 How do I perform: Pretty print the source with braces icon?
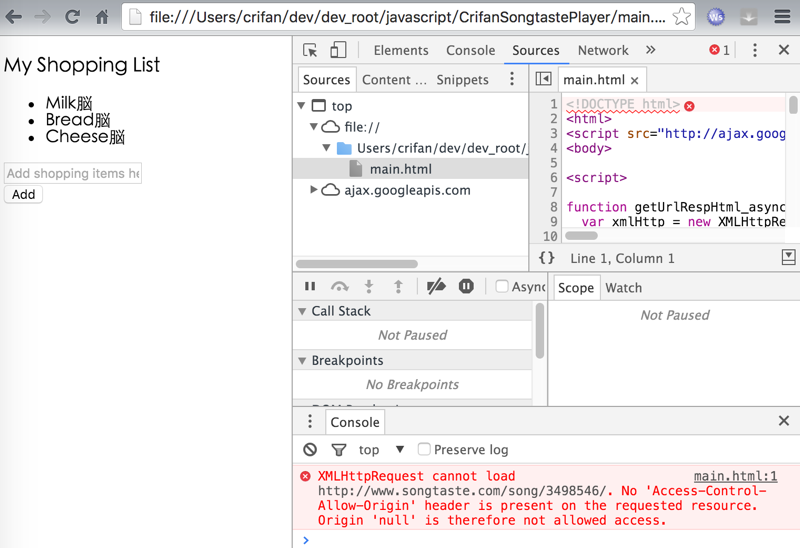(547, 258)
